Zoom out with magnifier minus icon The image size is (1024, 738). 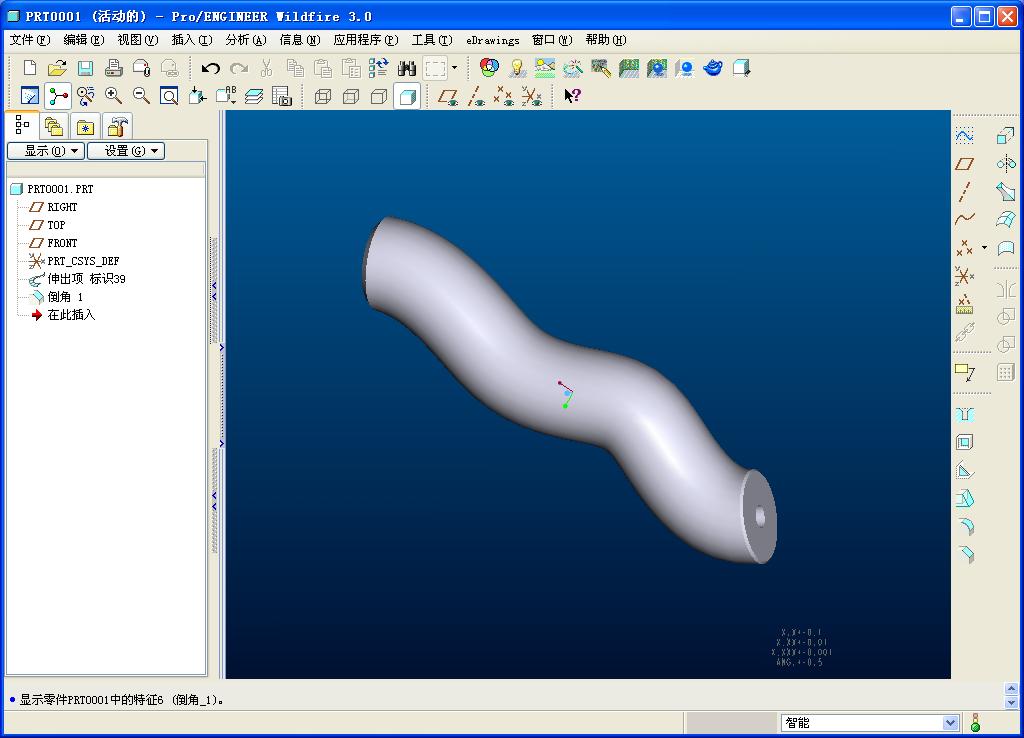[x=141, y=96]
